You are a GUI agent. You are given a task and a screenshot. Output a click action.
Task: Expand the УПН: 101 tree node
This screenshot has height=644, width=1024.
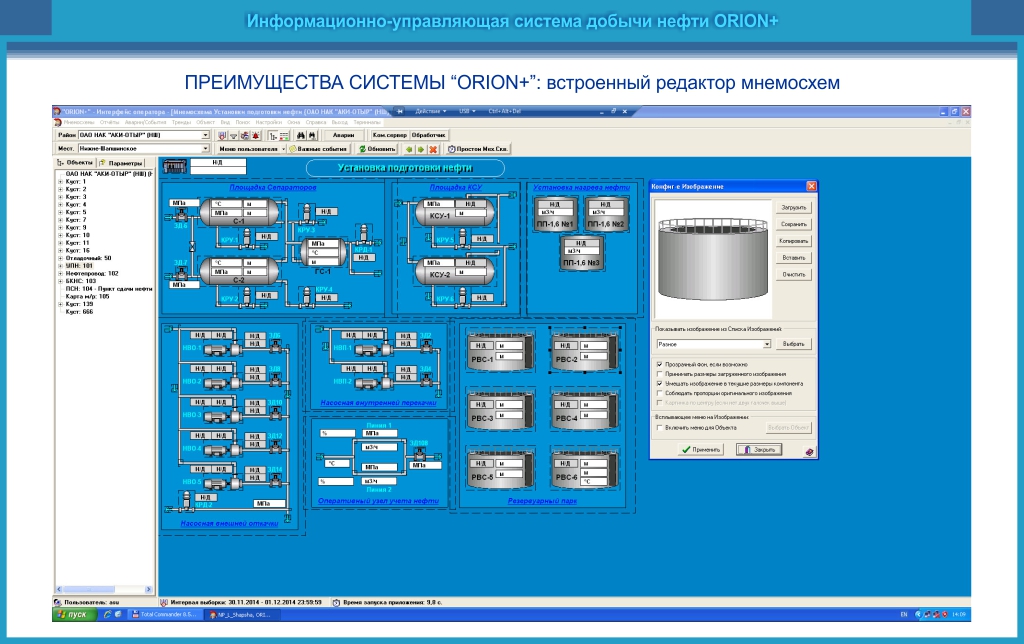60,266
